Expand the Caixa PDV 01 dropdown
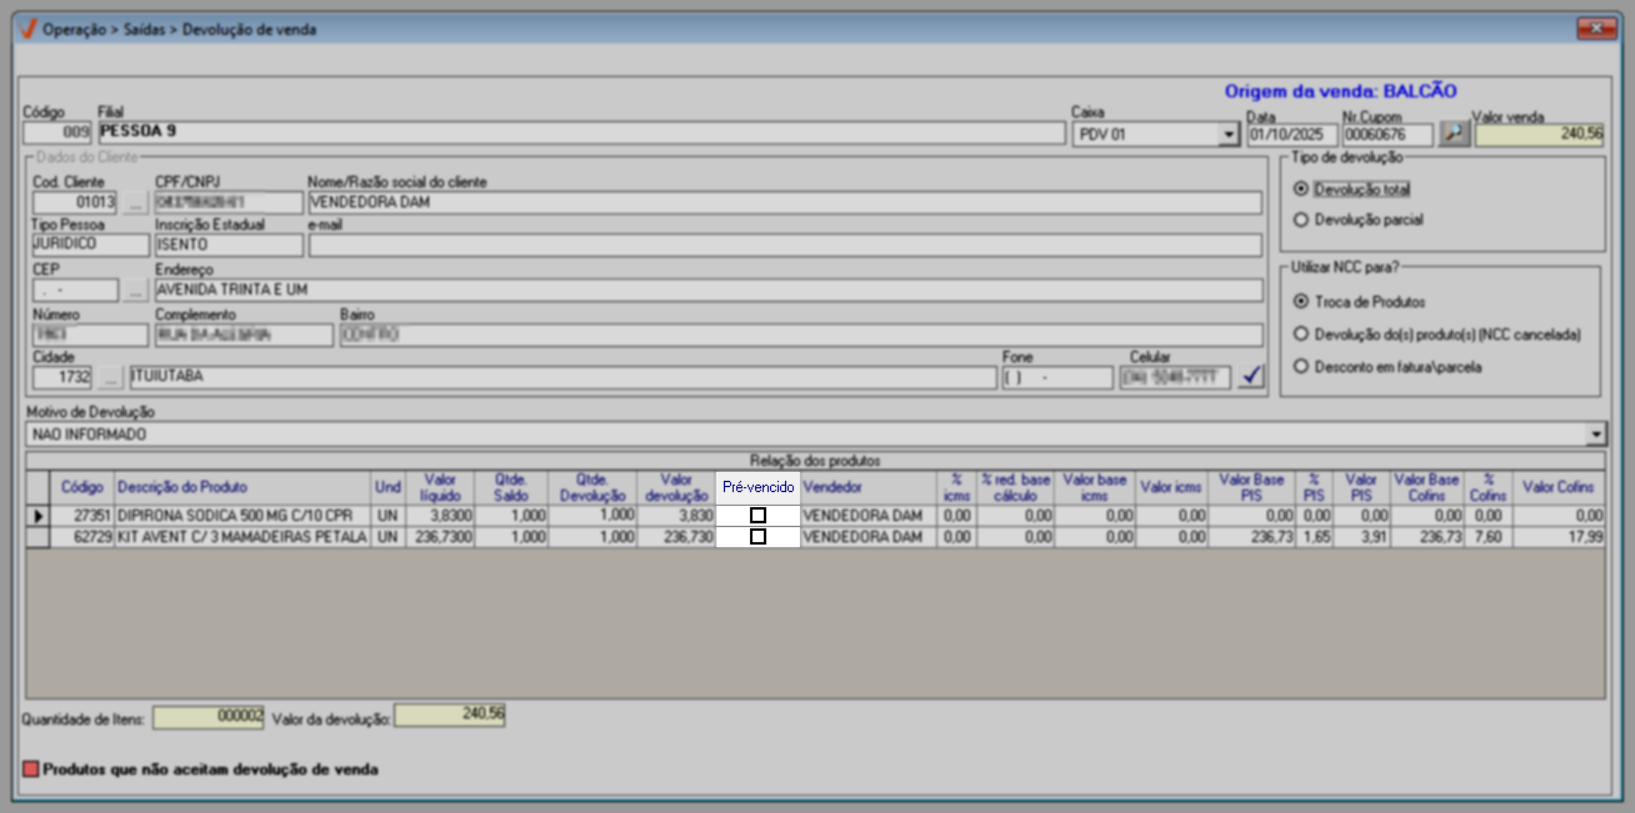 [x=1228, y=134]
